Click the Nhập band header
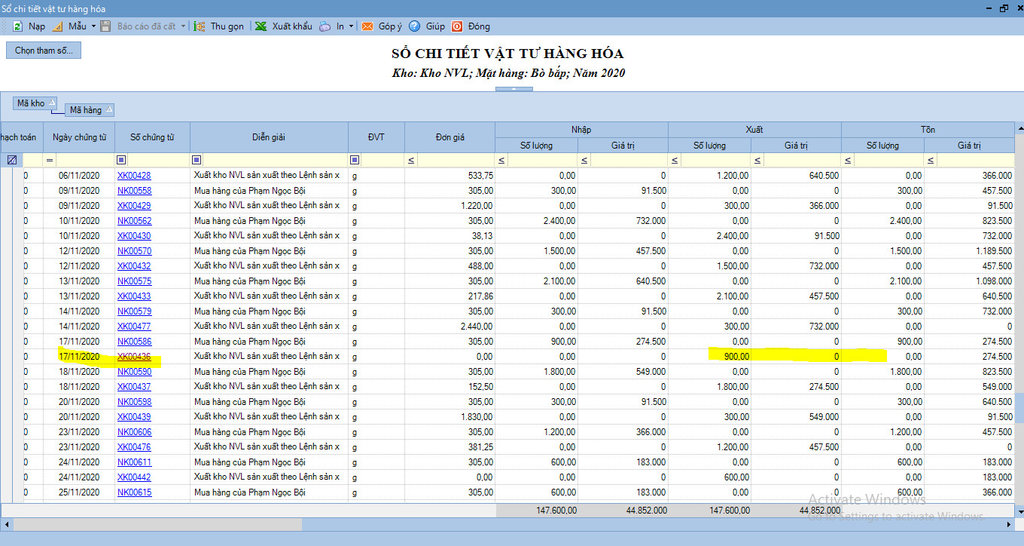The height and width of the screenshot is (546, 1024). 581,129
